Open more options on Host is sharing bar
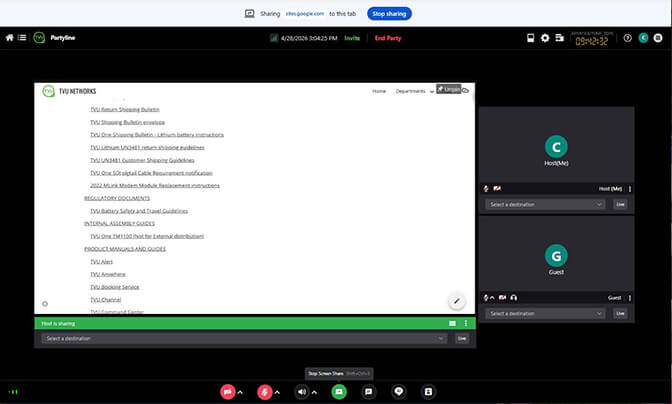 [x=466, y=323]
